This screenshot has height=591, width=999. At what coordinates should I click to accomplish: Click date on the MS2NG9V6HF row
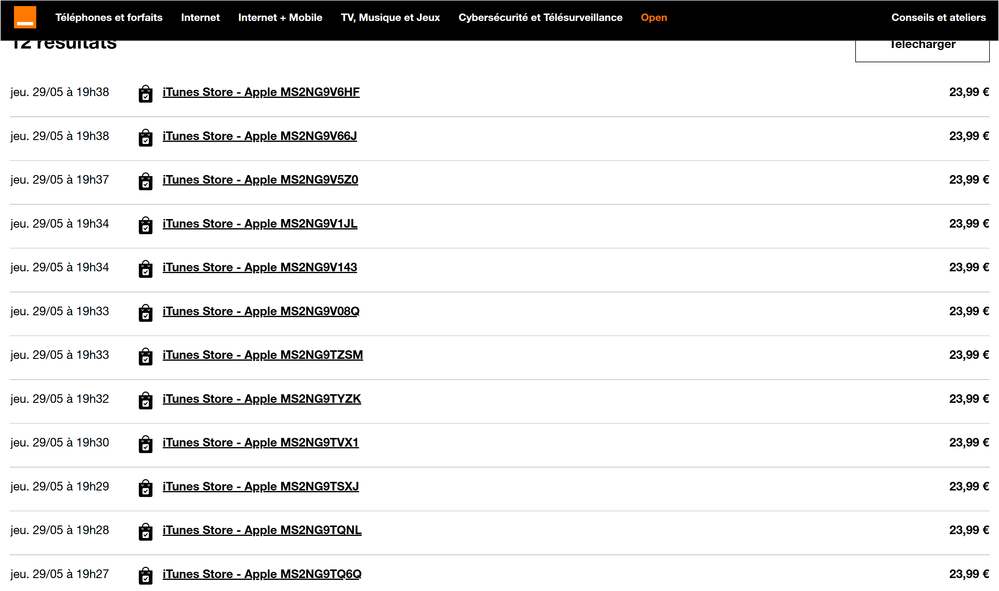coord(60,92)
